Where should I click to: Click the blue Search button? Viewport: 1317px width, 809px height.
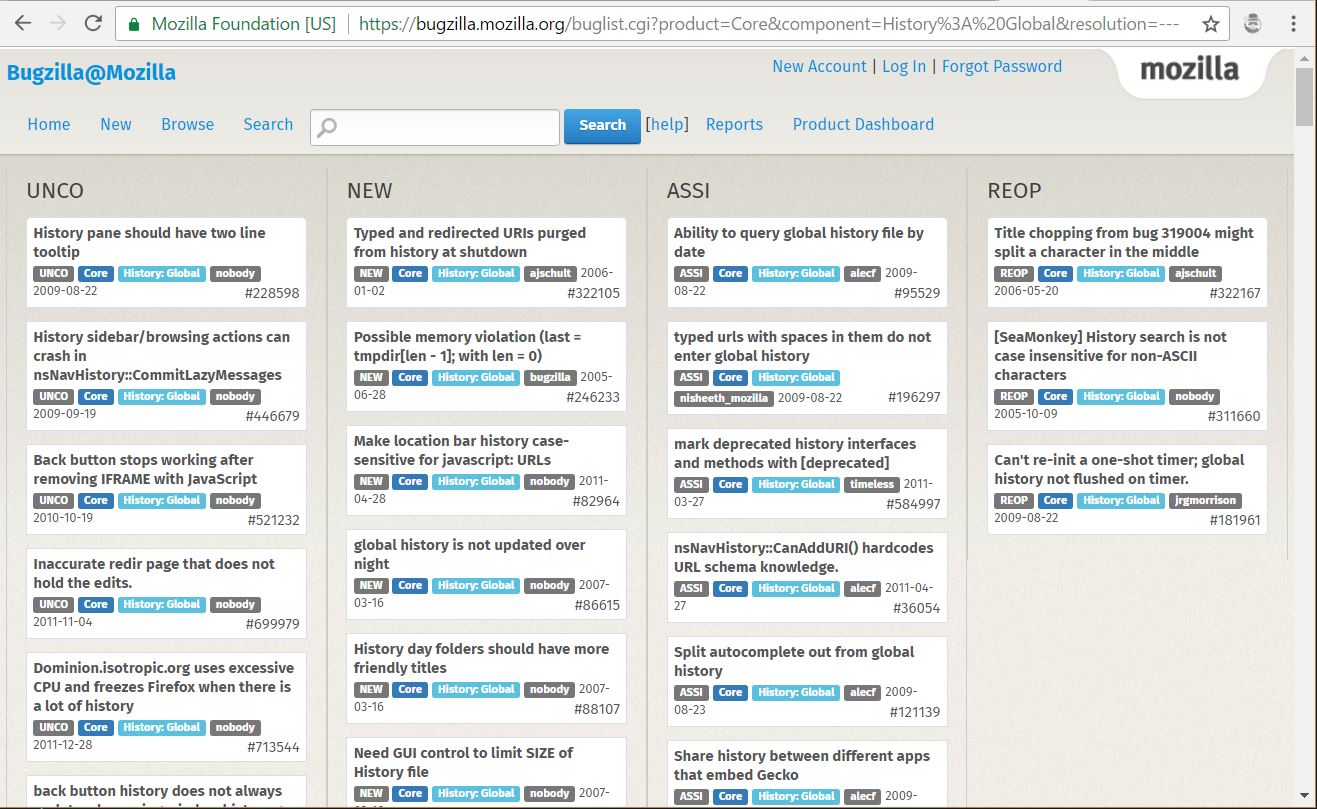pos(602,126)
